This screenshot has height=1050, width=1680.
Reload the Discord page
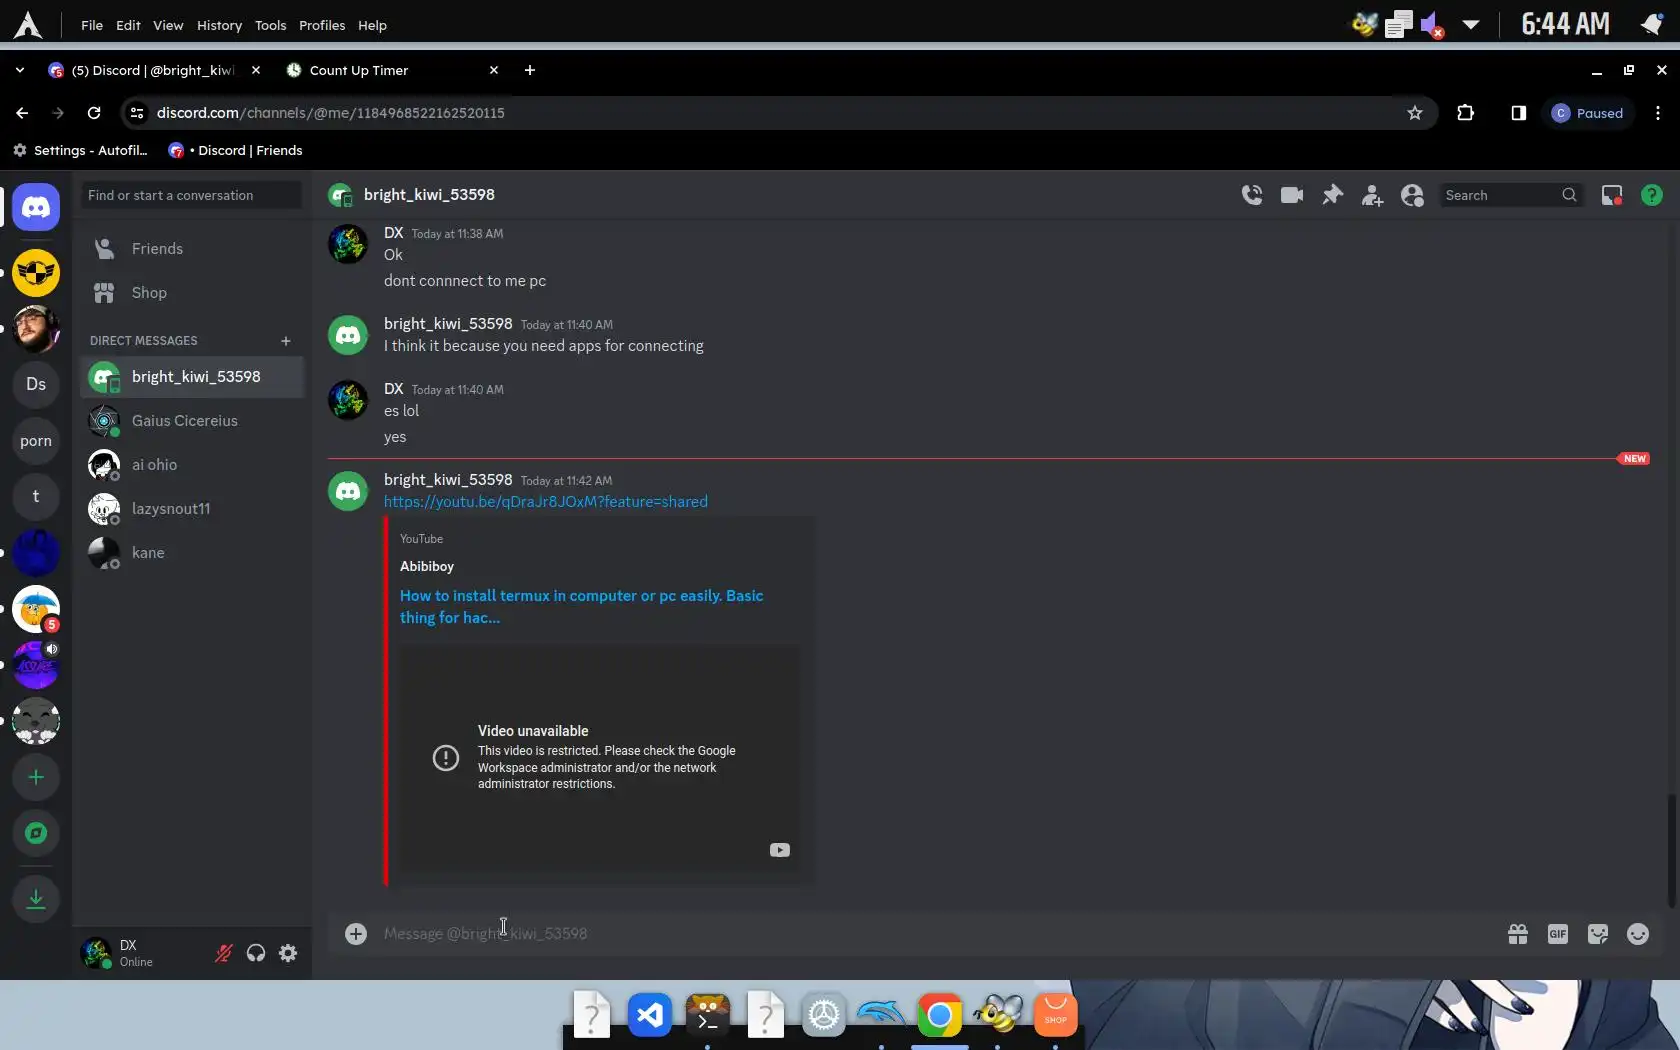(94, 113)
